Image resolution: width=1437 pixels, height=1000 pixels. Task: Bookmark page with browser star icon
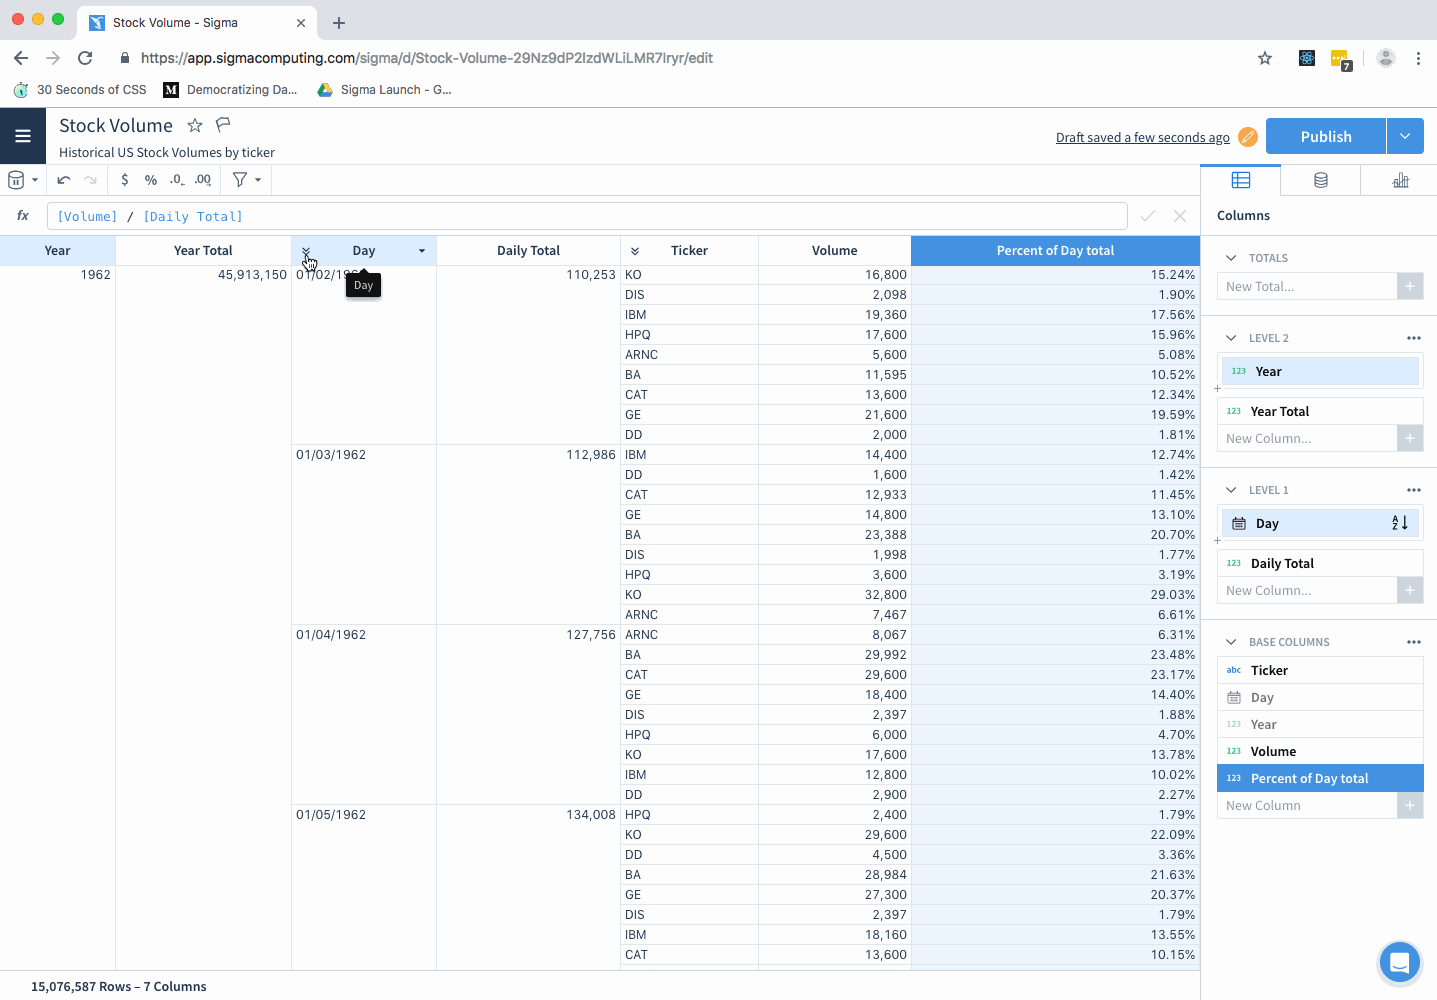[x=1265, y=58]
